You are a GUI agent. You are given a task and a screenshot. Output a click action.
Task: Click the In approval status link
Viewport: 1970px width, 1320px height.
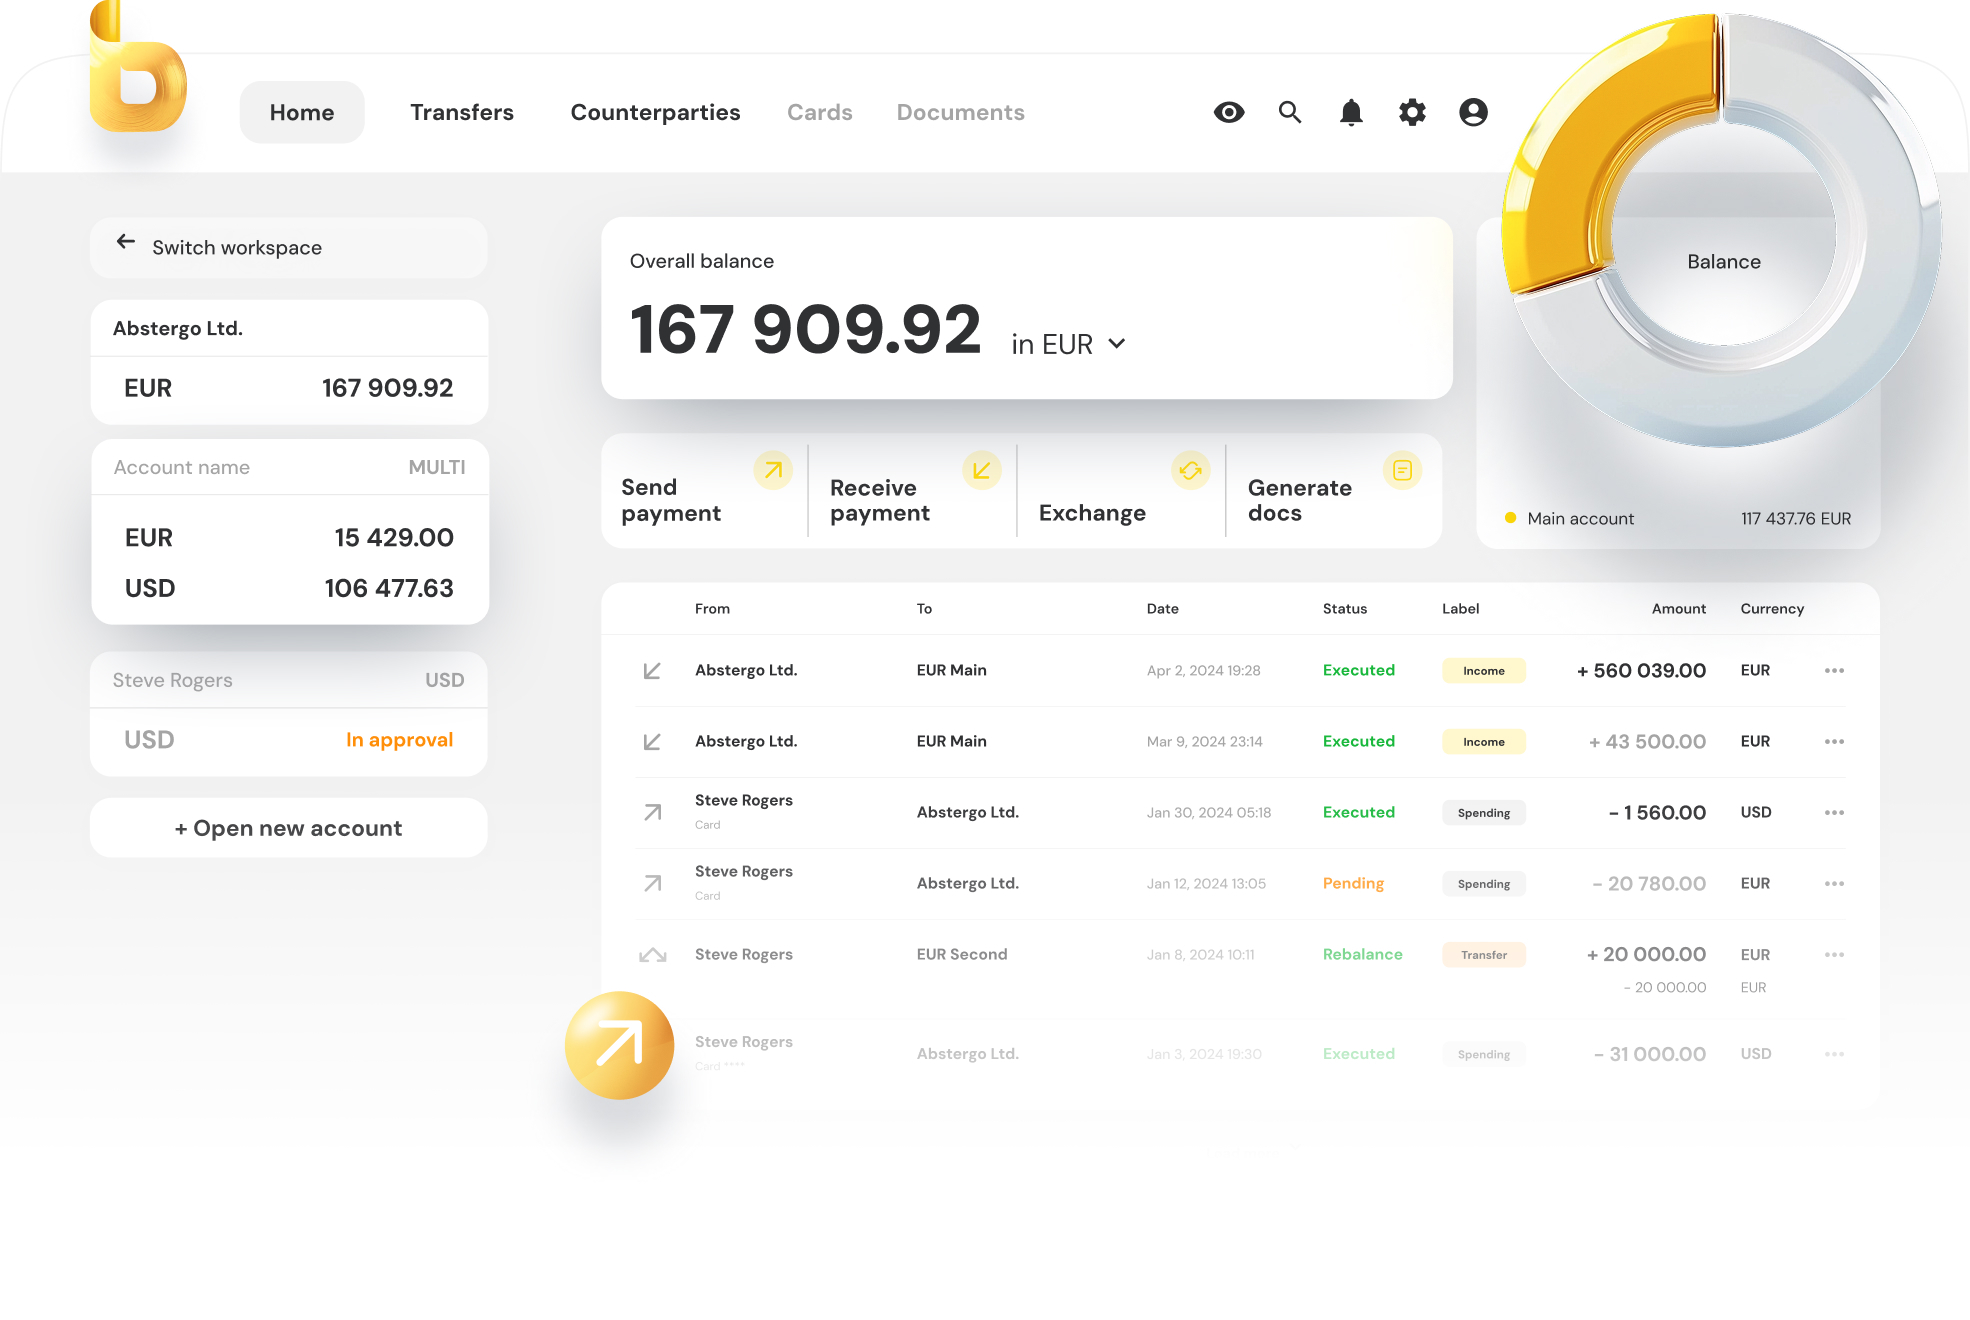399,739
